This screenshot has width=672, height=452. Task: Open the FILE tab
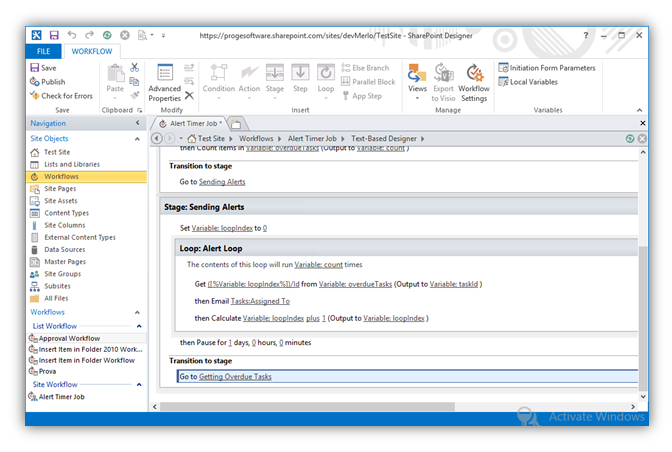[44, 50]
